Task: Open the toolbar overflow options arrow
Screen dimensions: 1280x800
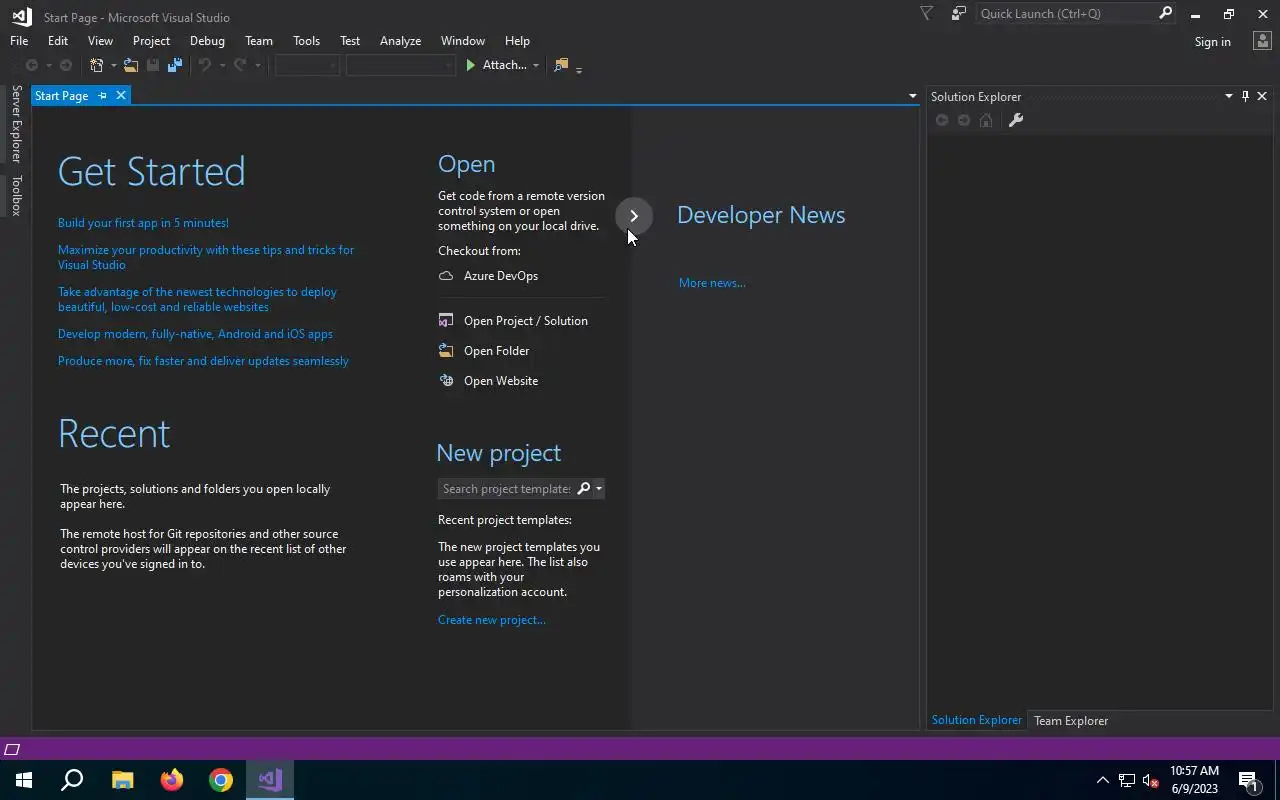Action: click(x=579, y=68)
